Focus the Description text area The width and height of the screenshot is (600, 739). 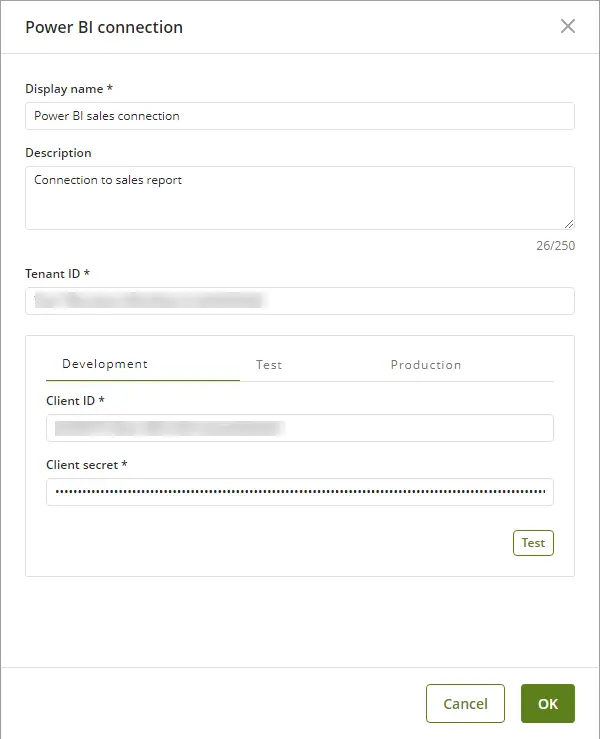[300, 198]
